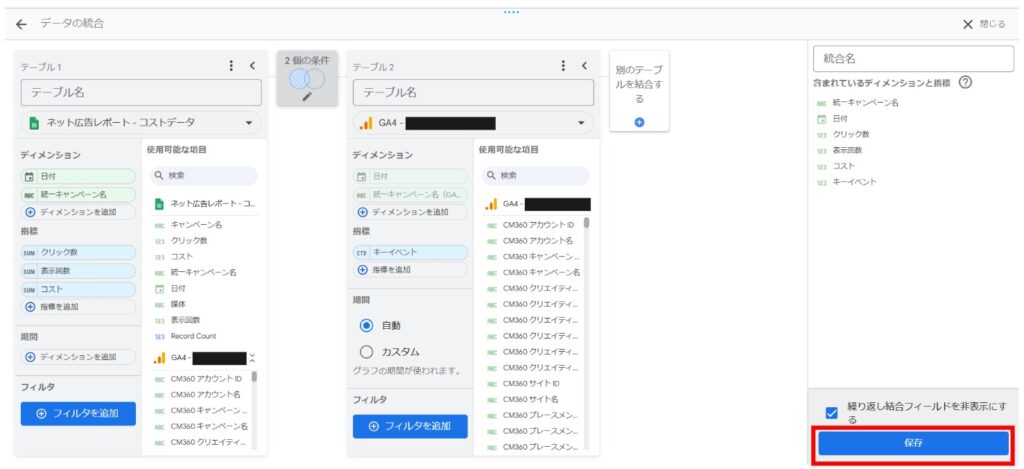Screen dimensions: 1024x469
Task: Edit join condition via pencil icon
Action: pyautogui.click(x=307, y=97)
